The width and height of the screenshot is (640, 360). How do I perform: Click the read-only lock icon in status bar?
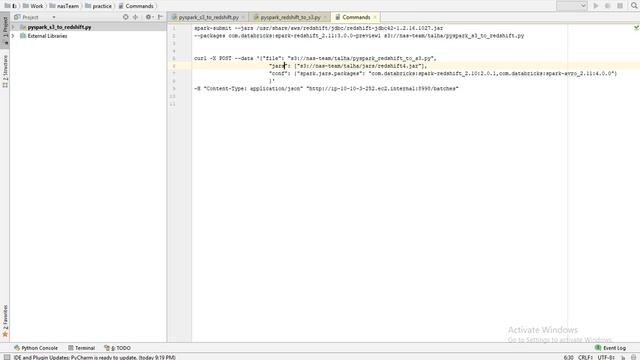tap(623, 357)
